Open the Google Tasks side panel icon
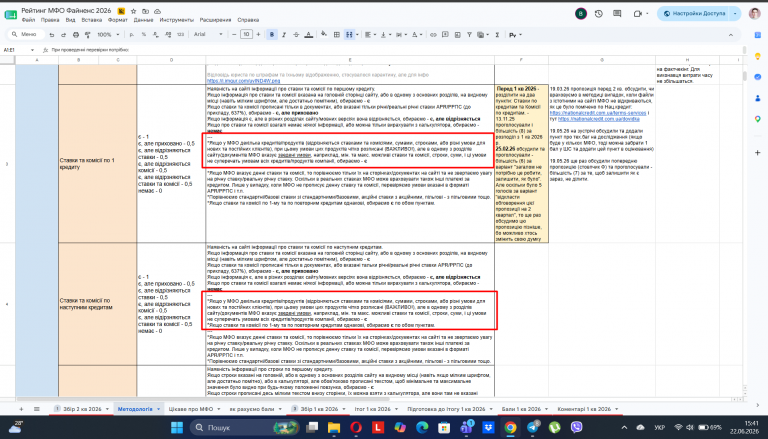This screenshot has width=768, height=439. tap(757, 77)
